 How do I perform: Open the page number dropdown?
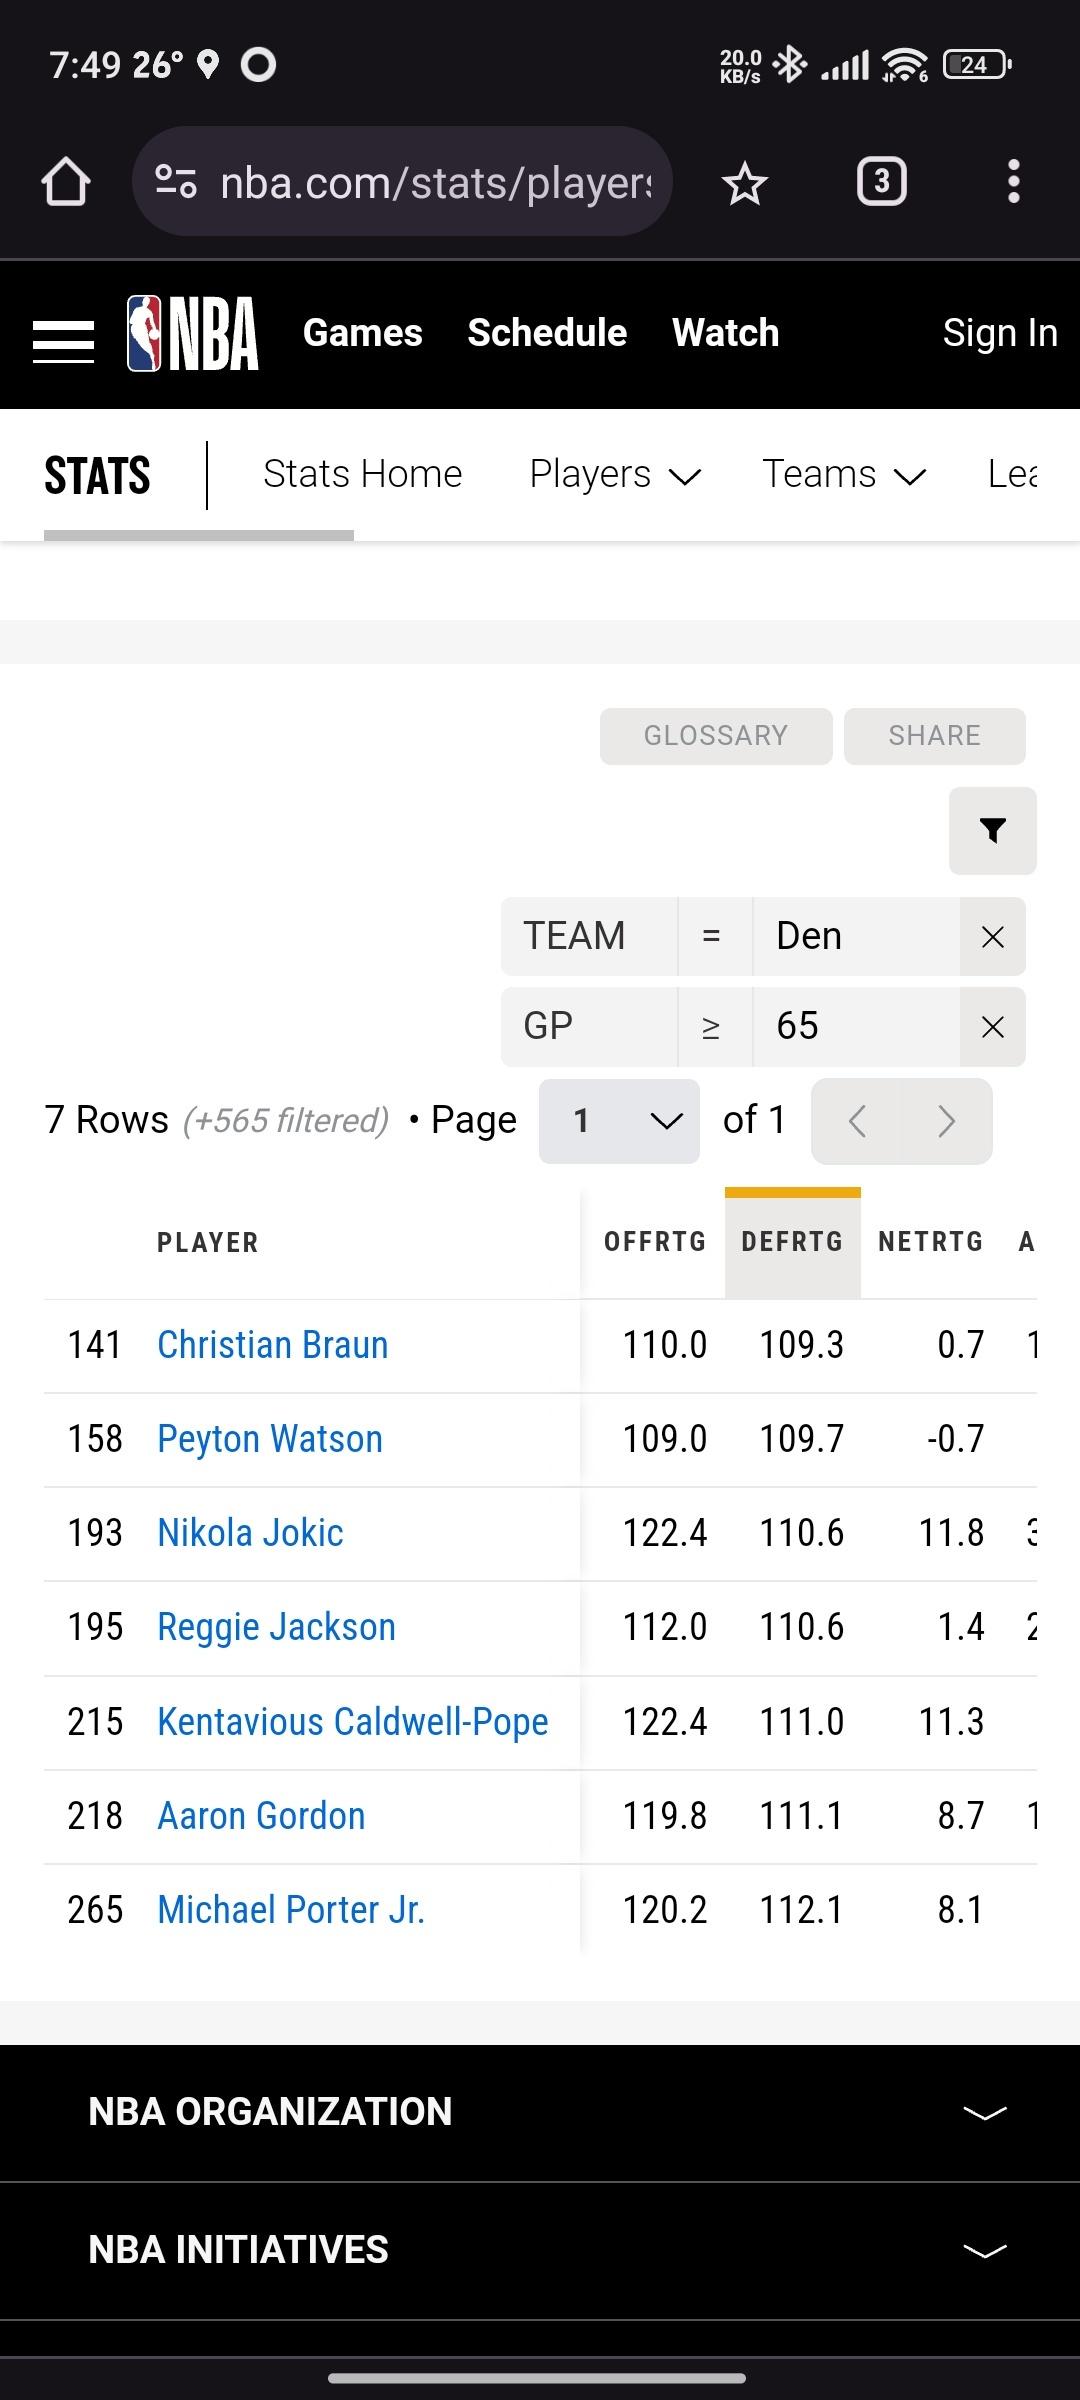point(619,1121)
